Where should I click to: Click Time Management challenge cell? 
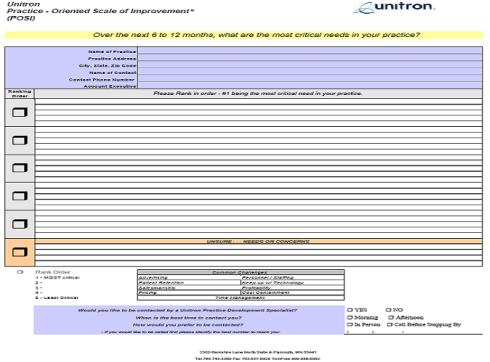click(240, 298)
